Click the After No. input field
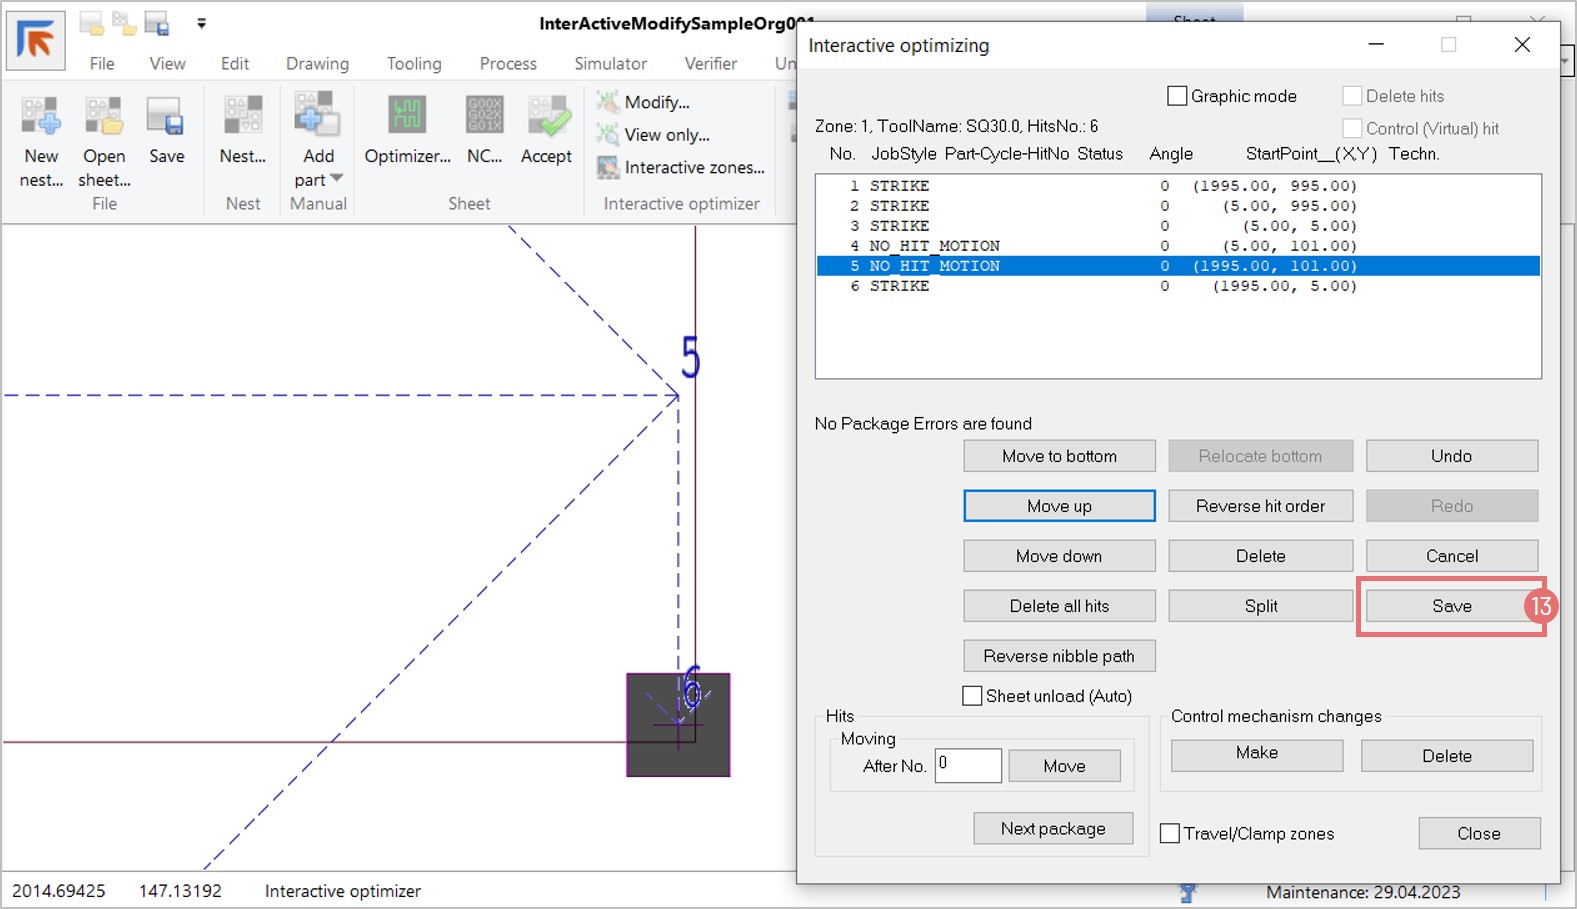1577x909 pixels. tap(967, 766)
